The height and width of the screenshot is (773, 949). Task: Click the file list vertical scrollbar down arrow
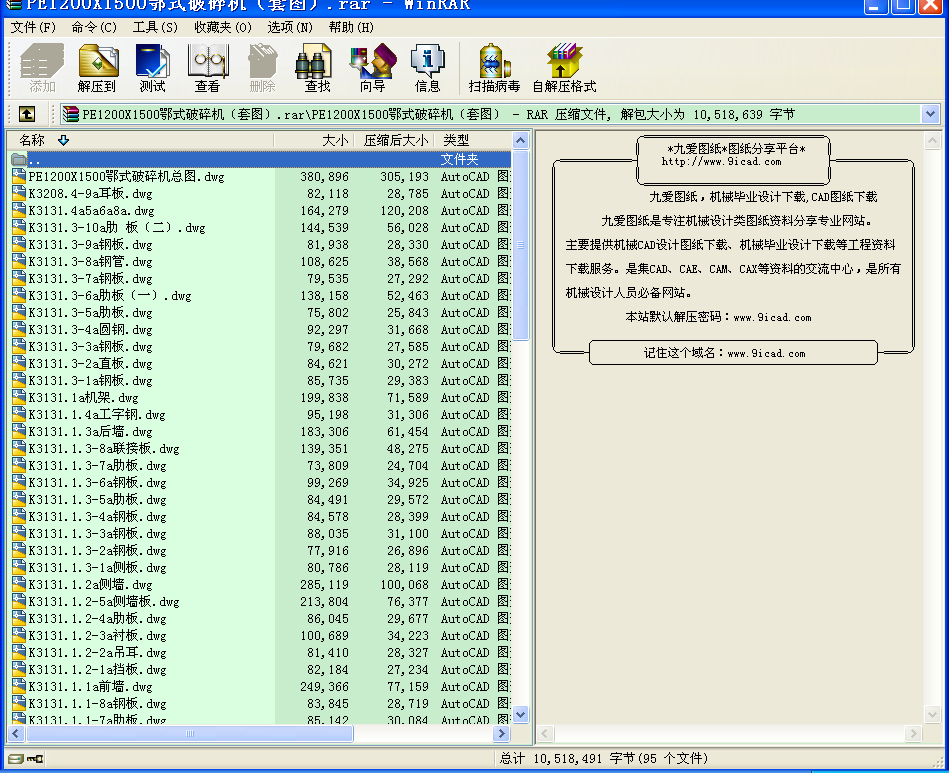pos(520,715)
